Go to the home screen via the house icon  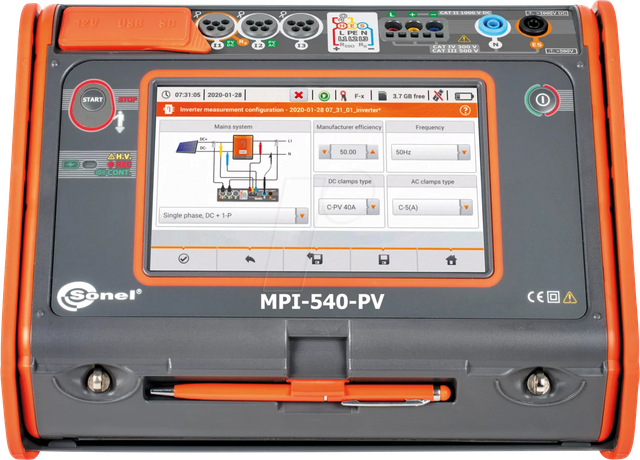tap(451, 260)
